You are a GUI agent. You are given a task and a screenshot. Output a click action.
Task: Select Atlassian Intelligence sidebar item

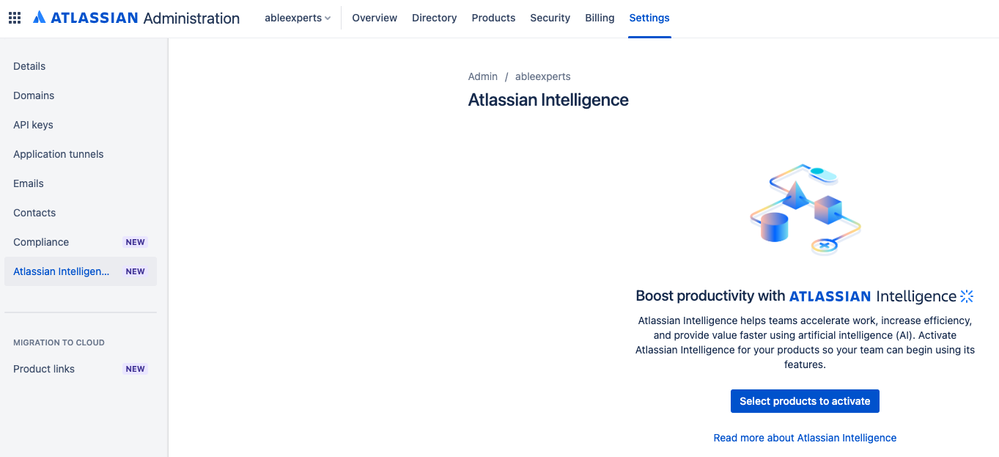(x=80, y=272)
